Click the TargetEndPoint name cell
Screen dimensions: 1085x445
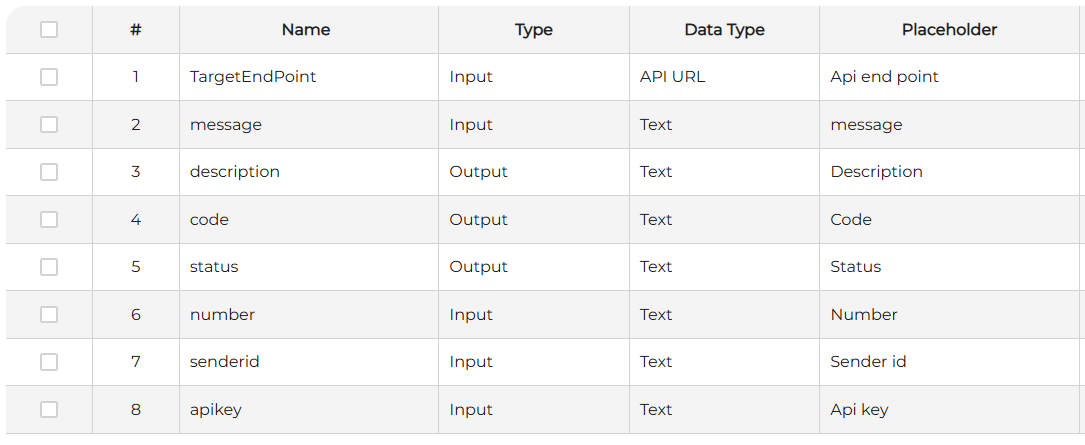[x=253, y=77]
